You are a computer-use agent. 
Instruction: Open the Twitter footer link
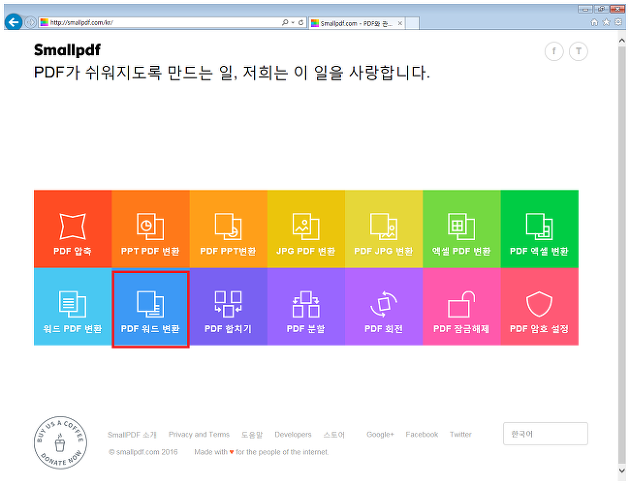460,435
